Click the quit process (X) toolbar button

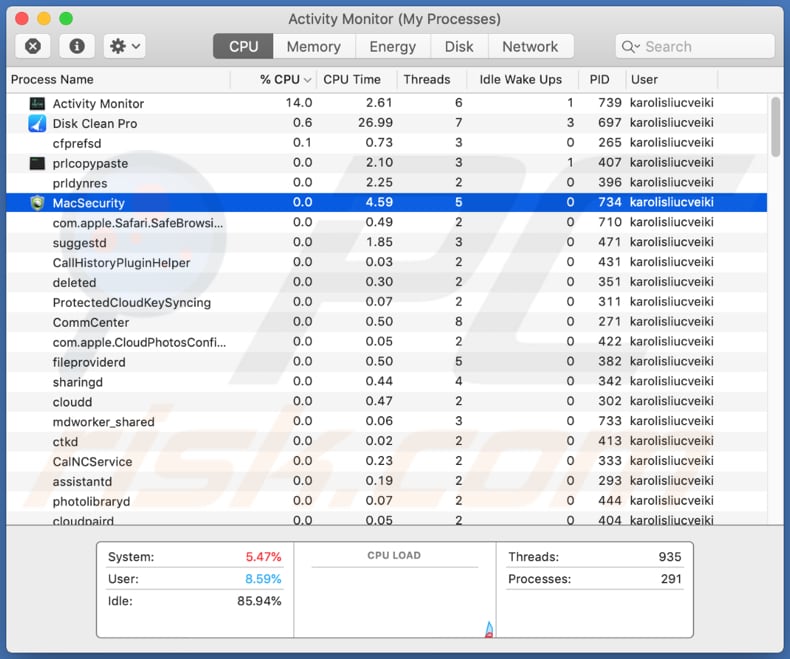click(x=33, y=46)
